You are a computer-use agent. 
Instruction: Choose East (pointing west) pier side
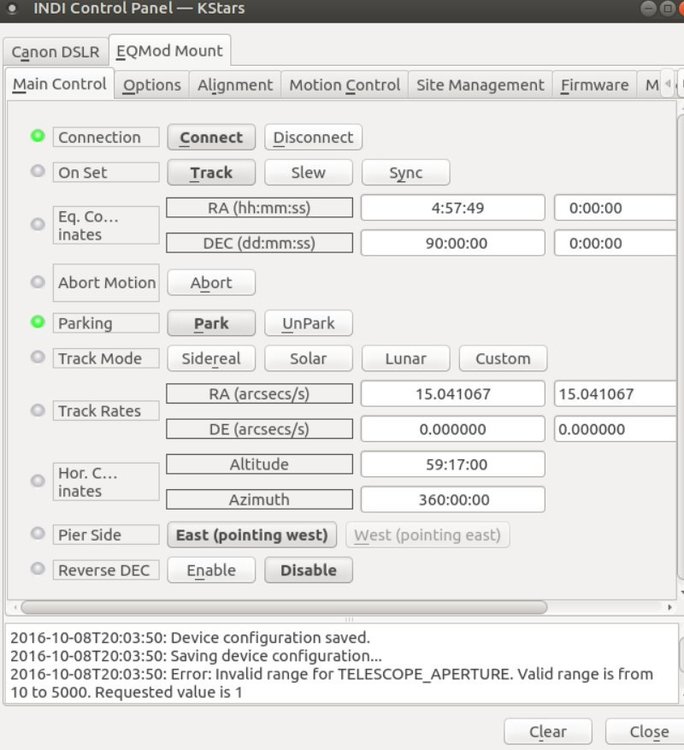coord(252,535)
